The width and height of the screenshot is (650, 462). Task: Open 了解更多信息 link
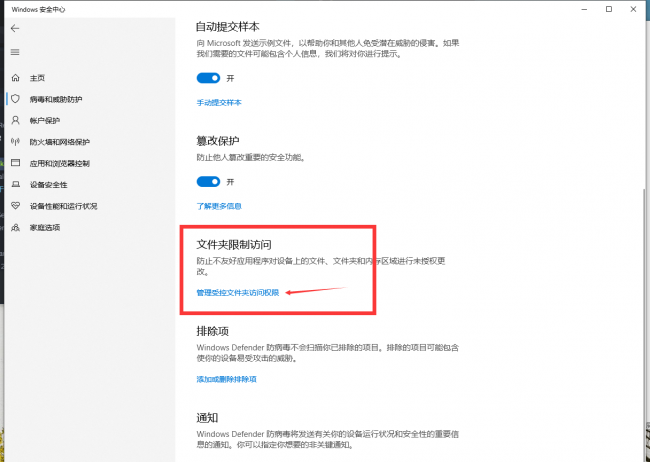tap(219, 206)
